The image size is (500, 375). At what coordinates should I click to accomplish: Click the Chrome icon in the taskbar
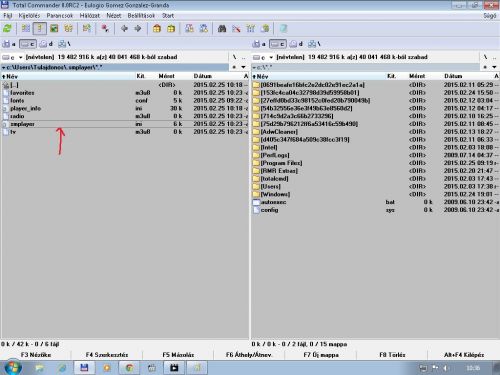[x=129, y=368]
